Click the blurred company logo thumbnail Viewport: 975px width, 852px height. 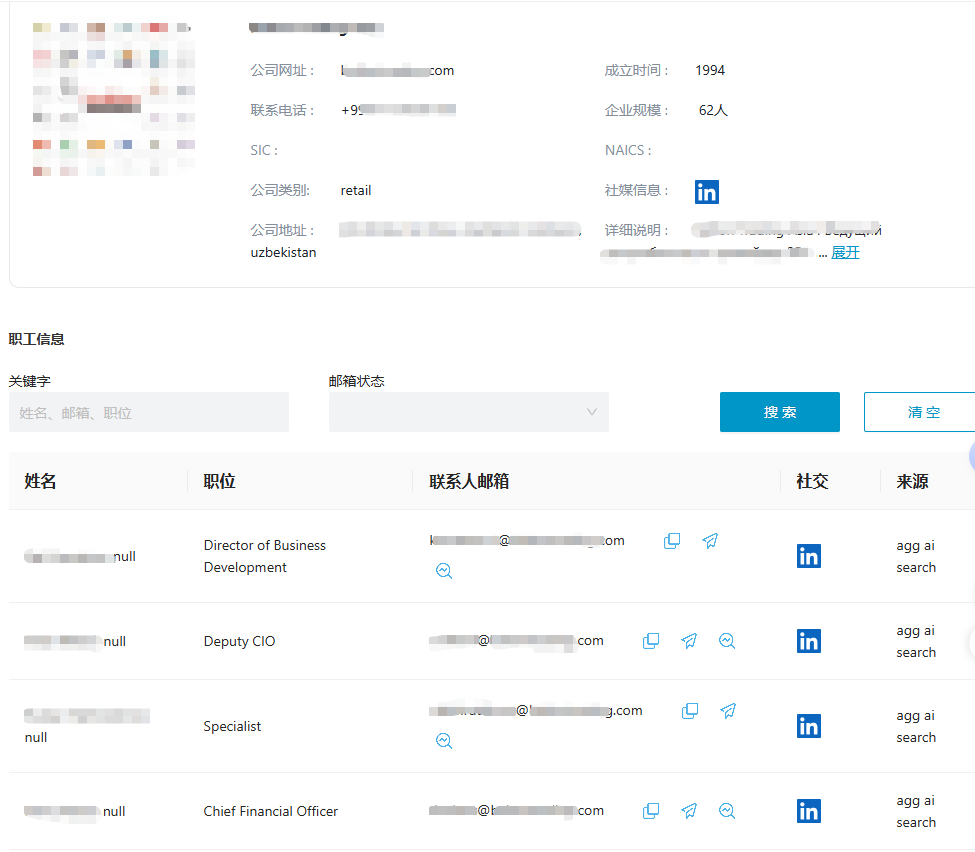pyautogui.click(x=113, y=100)
